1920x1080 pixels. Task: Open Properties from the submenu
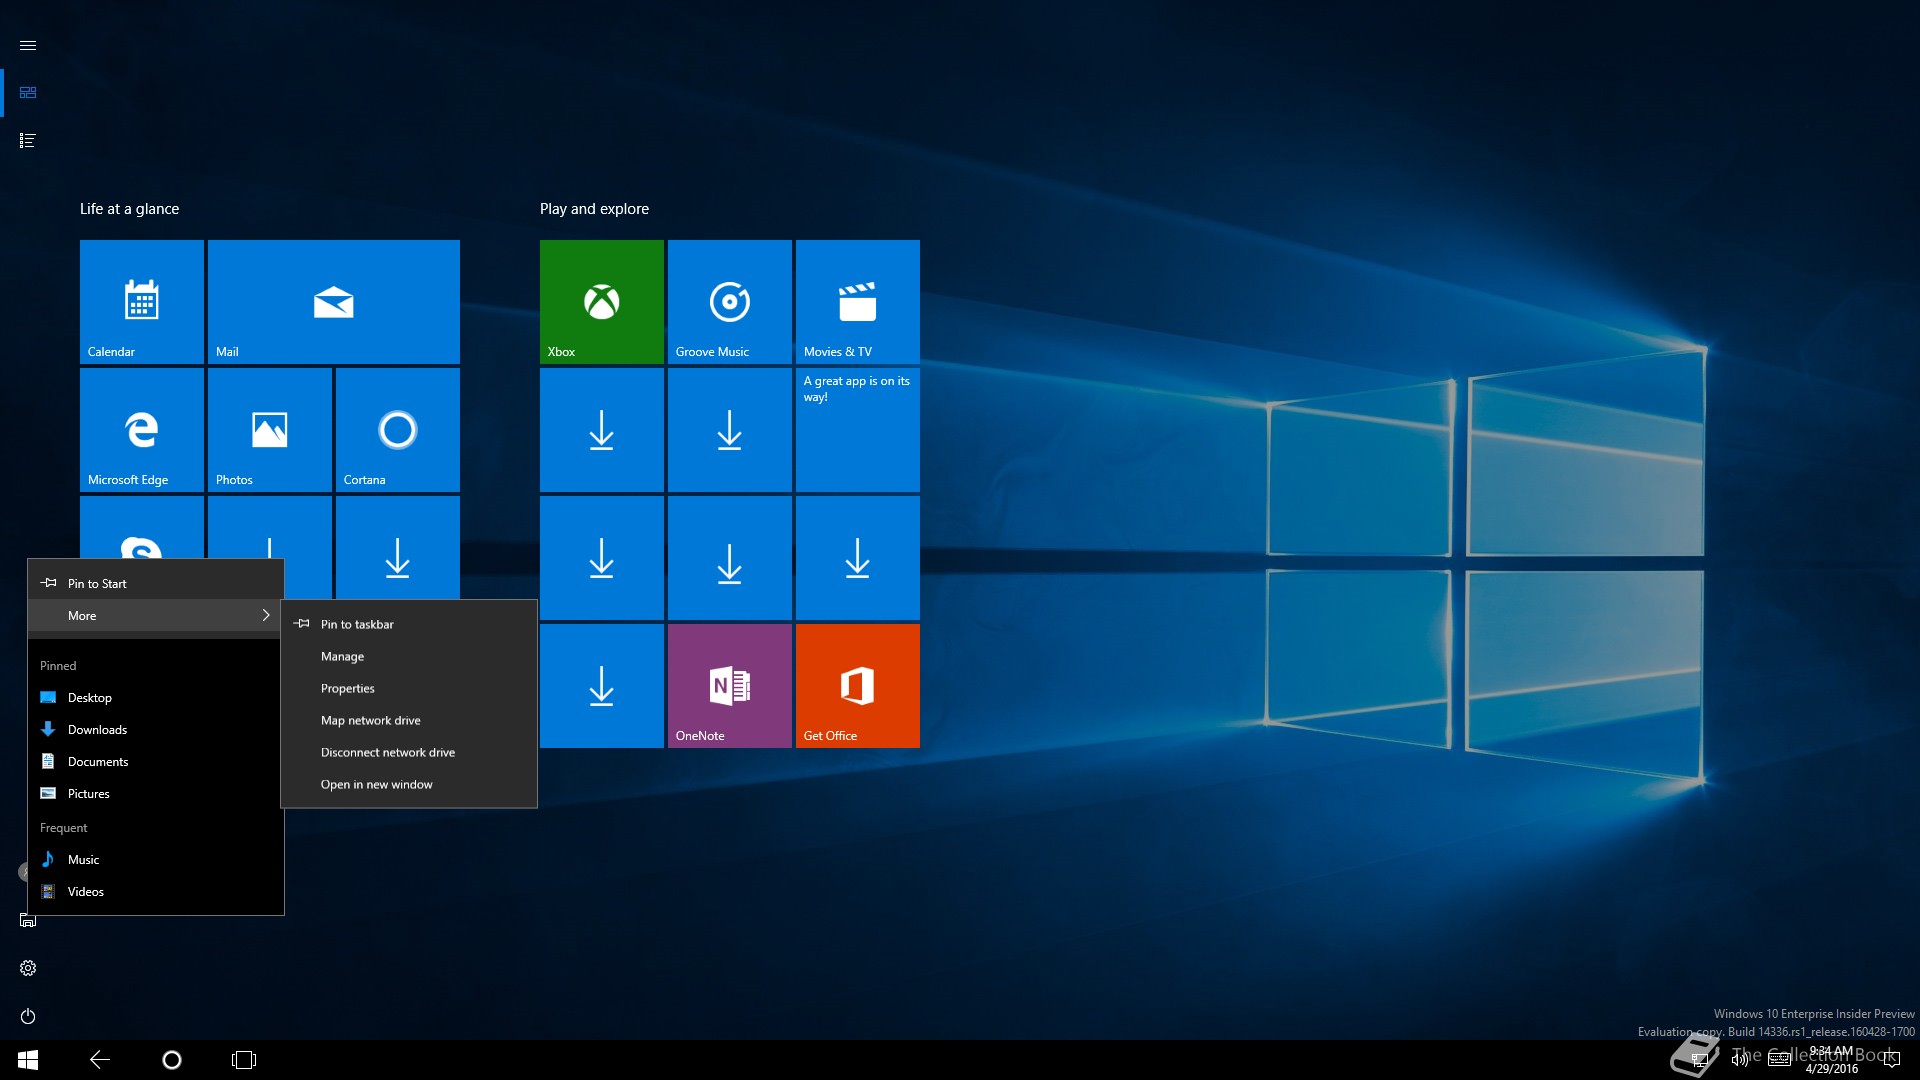point(409,688)
